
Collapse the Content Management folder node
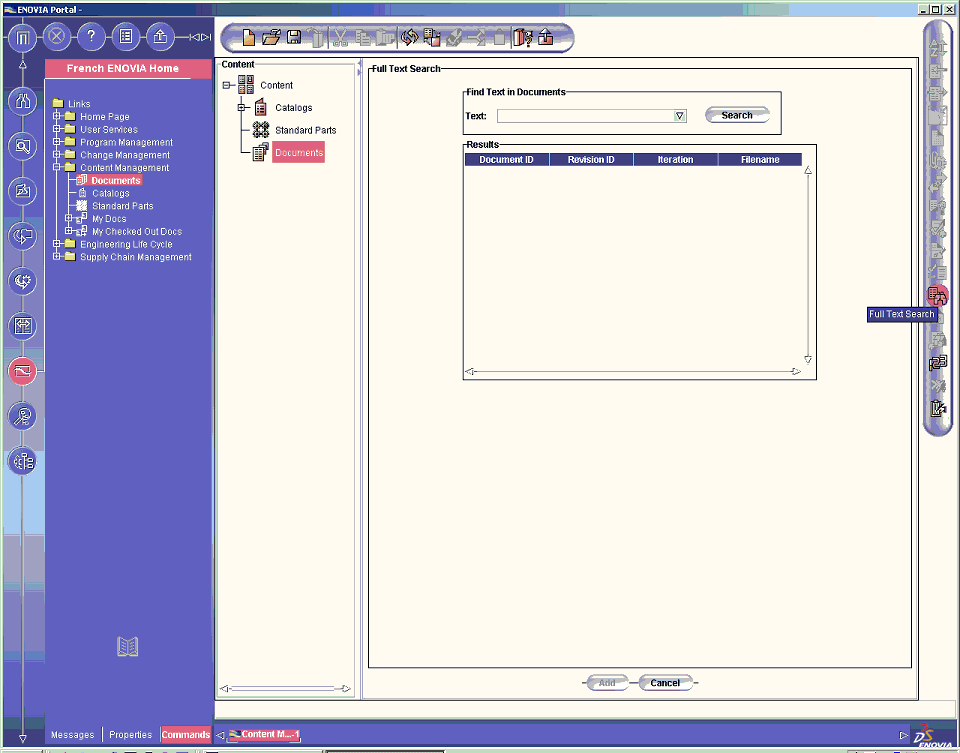tap(56, 167)
